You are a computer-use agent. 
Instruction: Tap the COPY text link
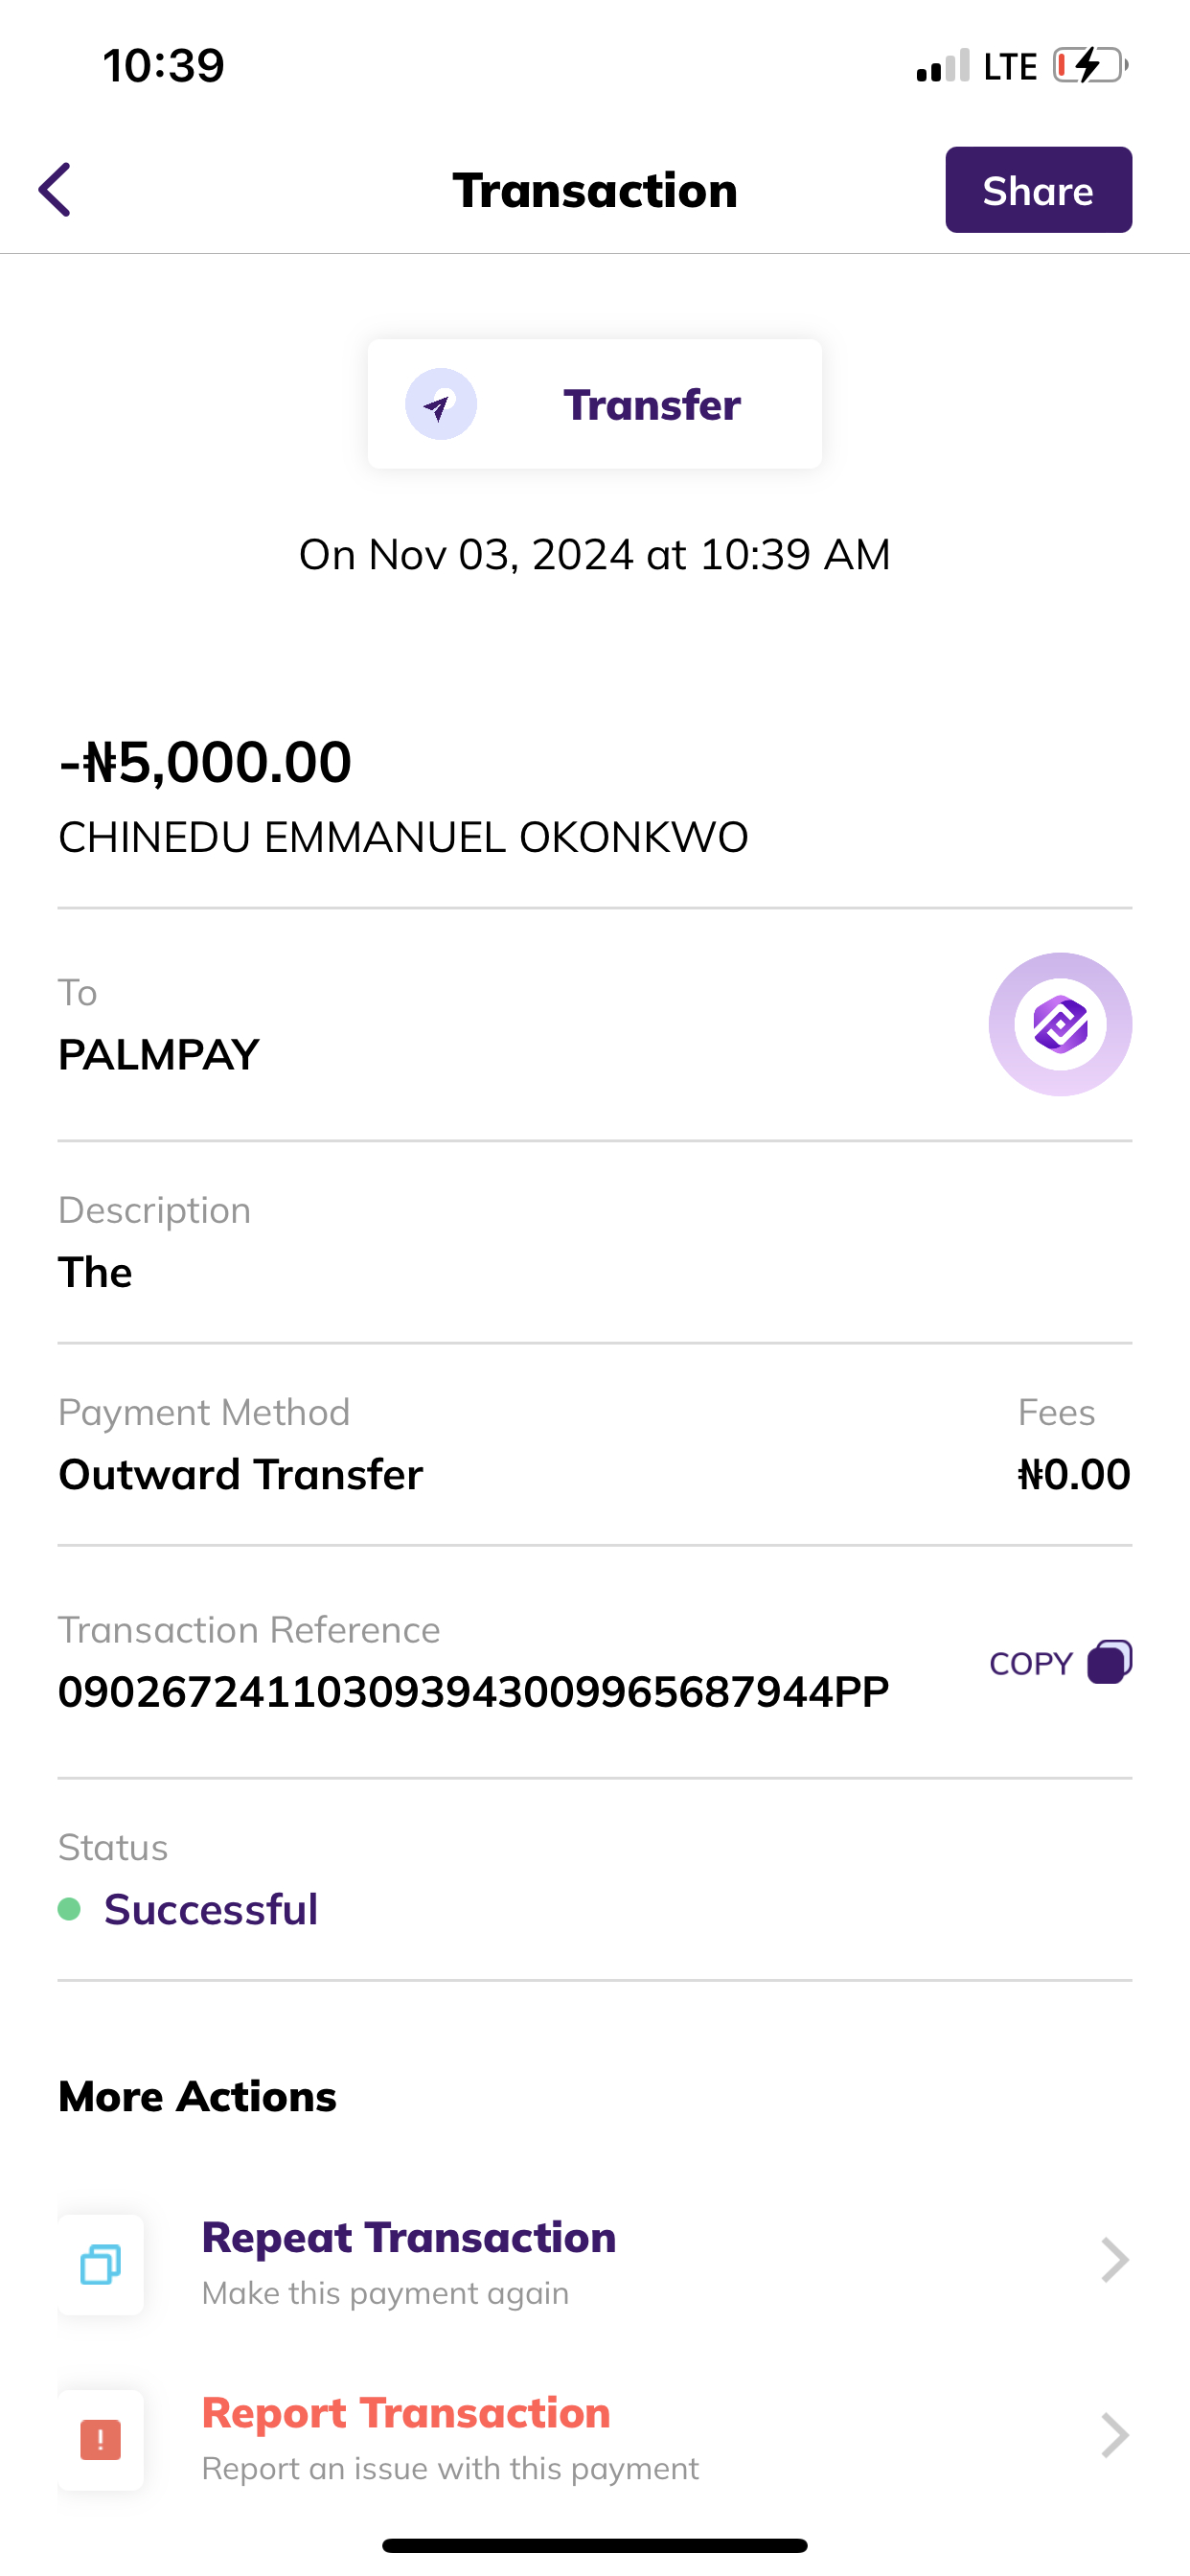pyautogui.click(x=1030, y=1664)
